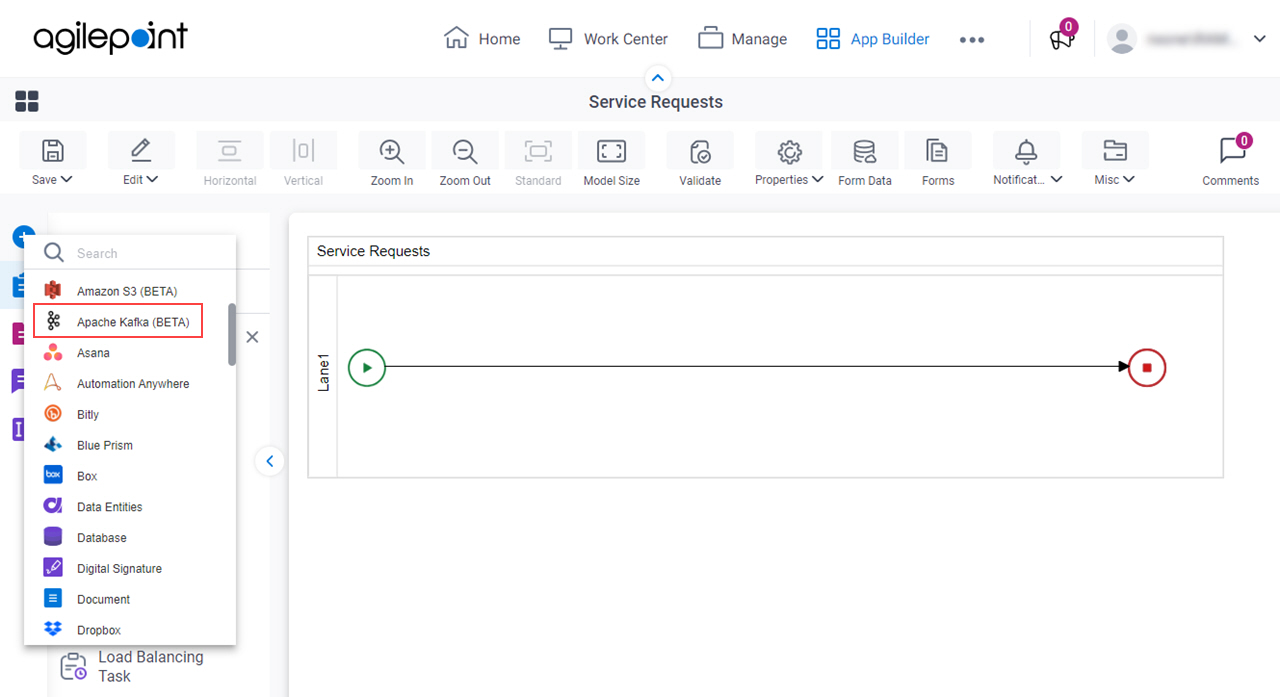Expand the Misc dropdown arrow

[x=1129, y=180]
